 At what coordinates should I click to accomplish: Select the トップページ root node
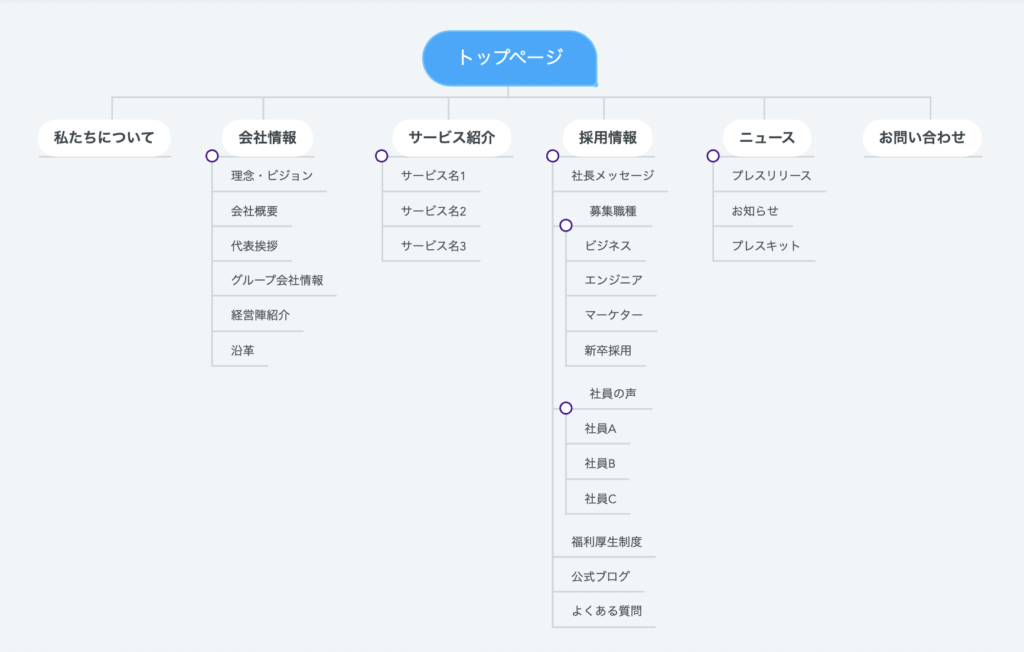(510, 57)
